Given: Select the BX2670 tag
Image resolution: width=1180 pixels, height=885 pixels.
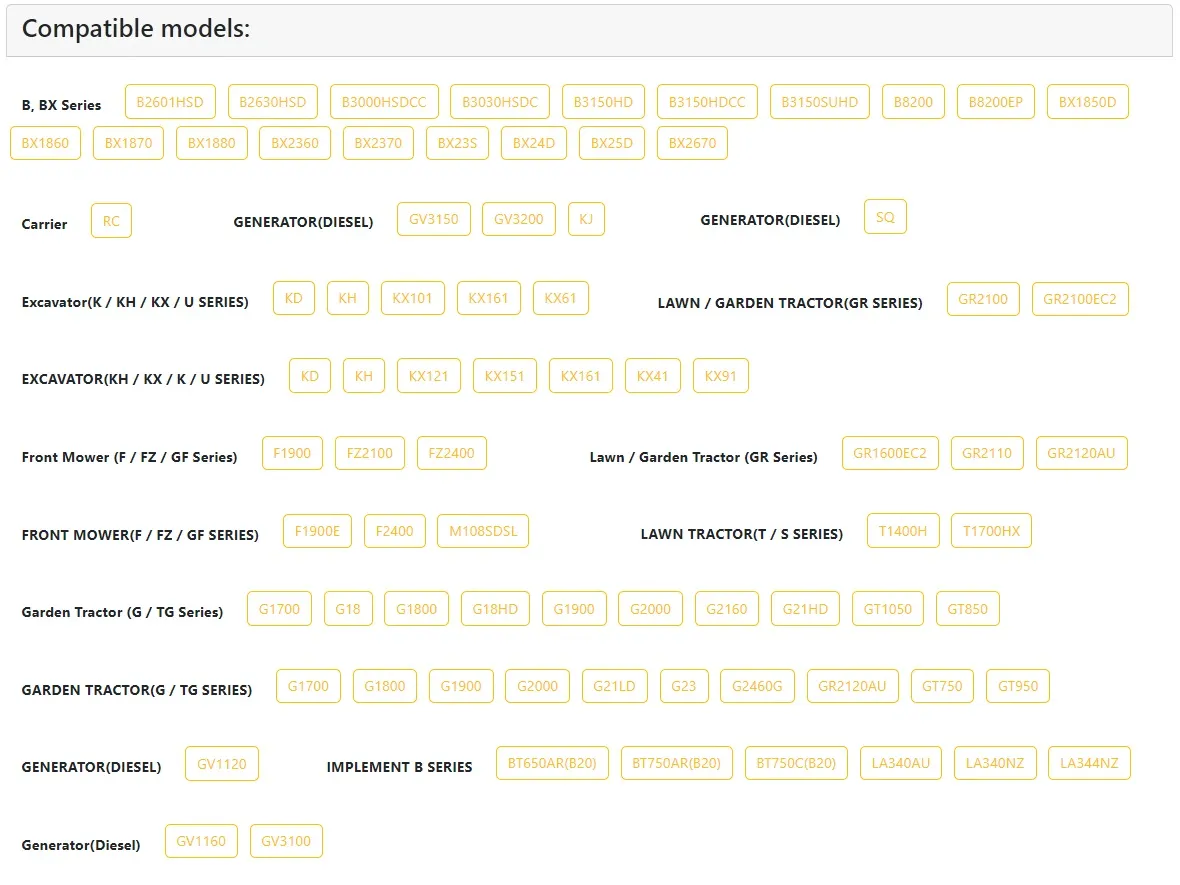Looking at the screenshot, I should (692, 143).
